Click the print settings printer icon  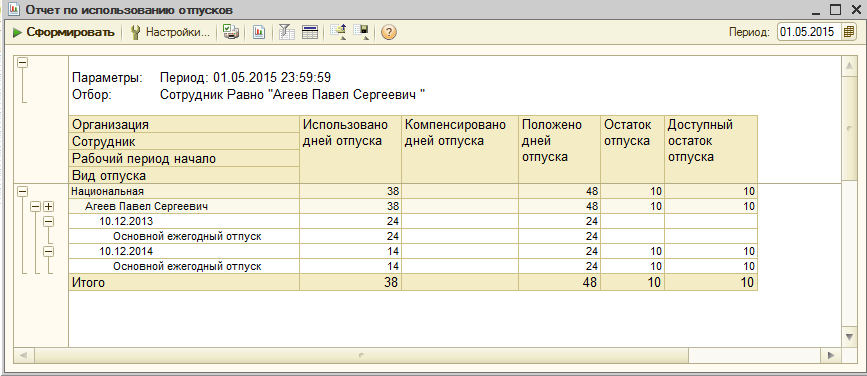231,33
